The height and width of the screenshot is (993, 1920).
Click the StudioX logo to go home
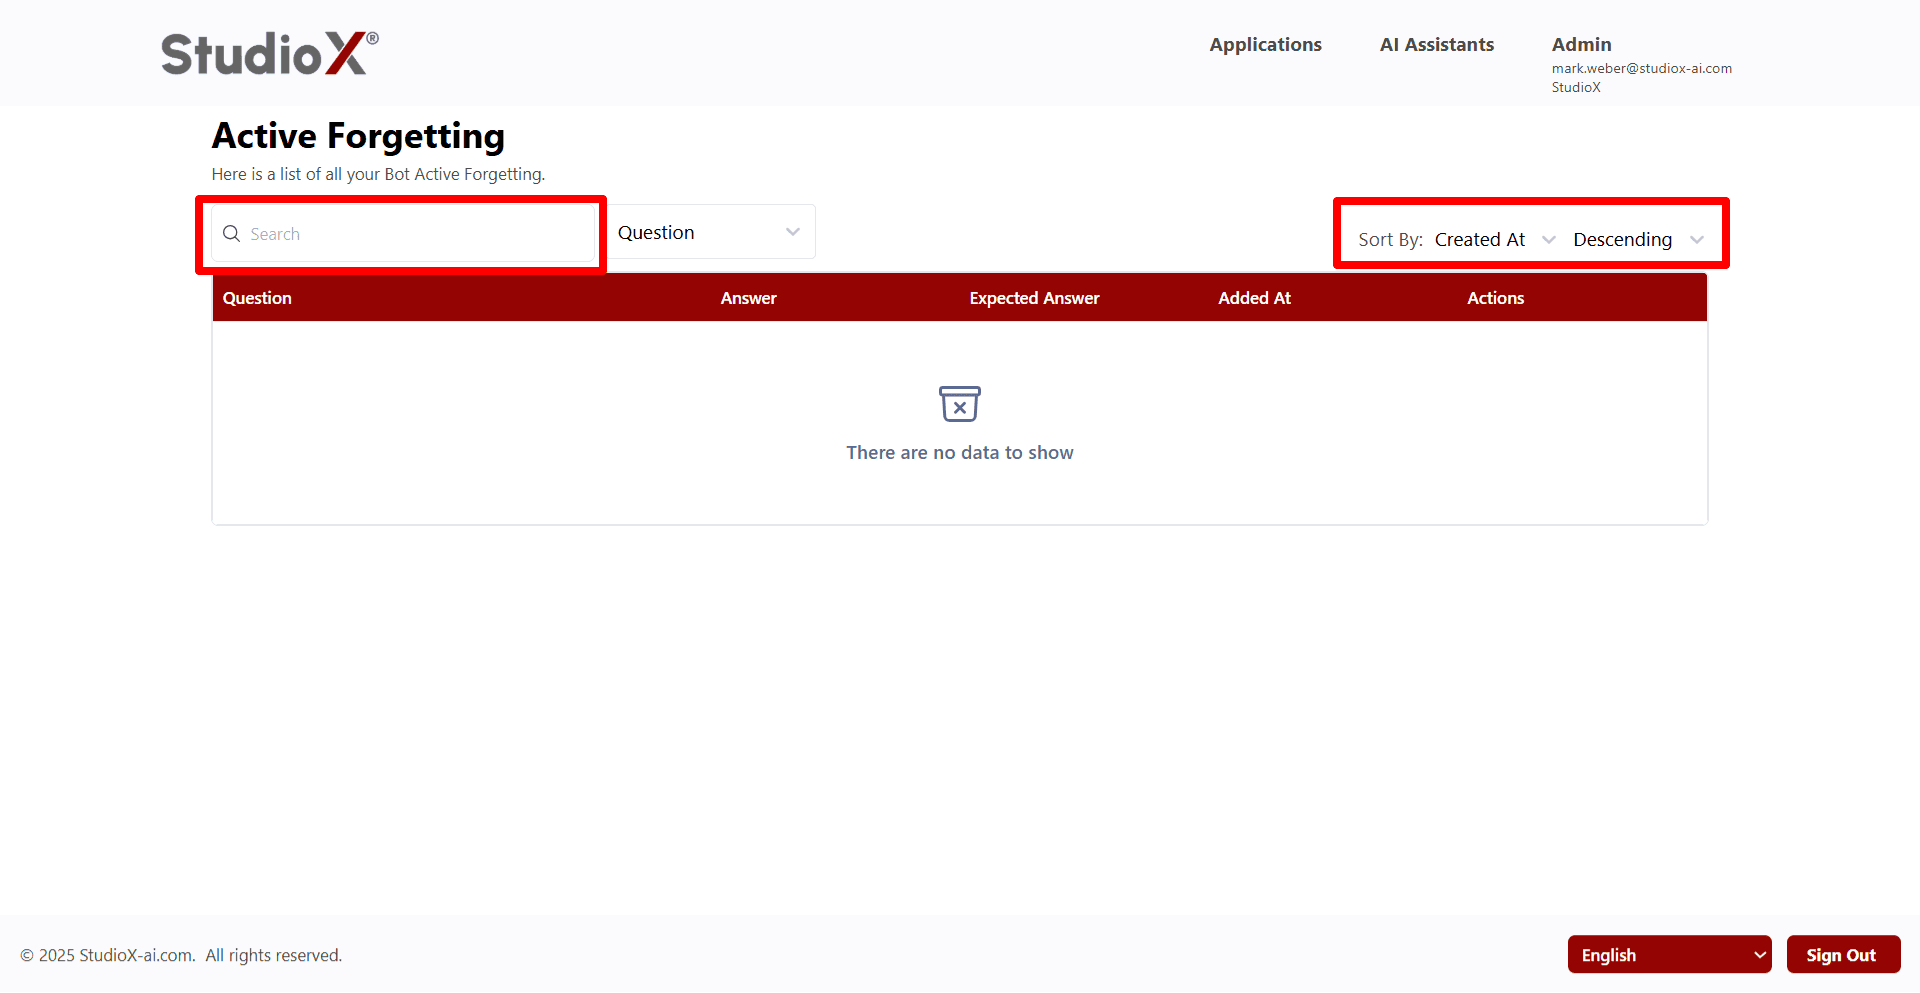268,52
